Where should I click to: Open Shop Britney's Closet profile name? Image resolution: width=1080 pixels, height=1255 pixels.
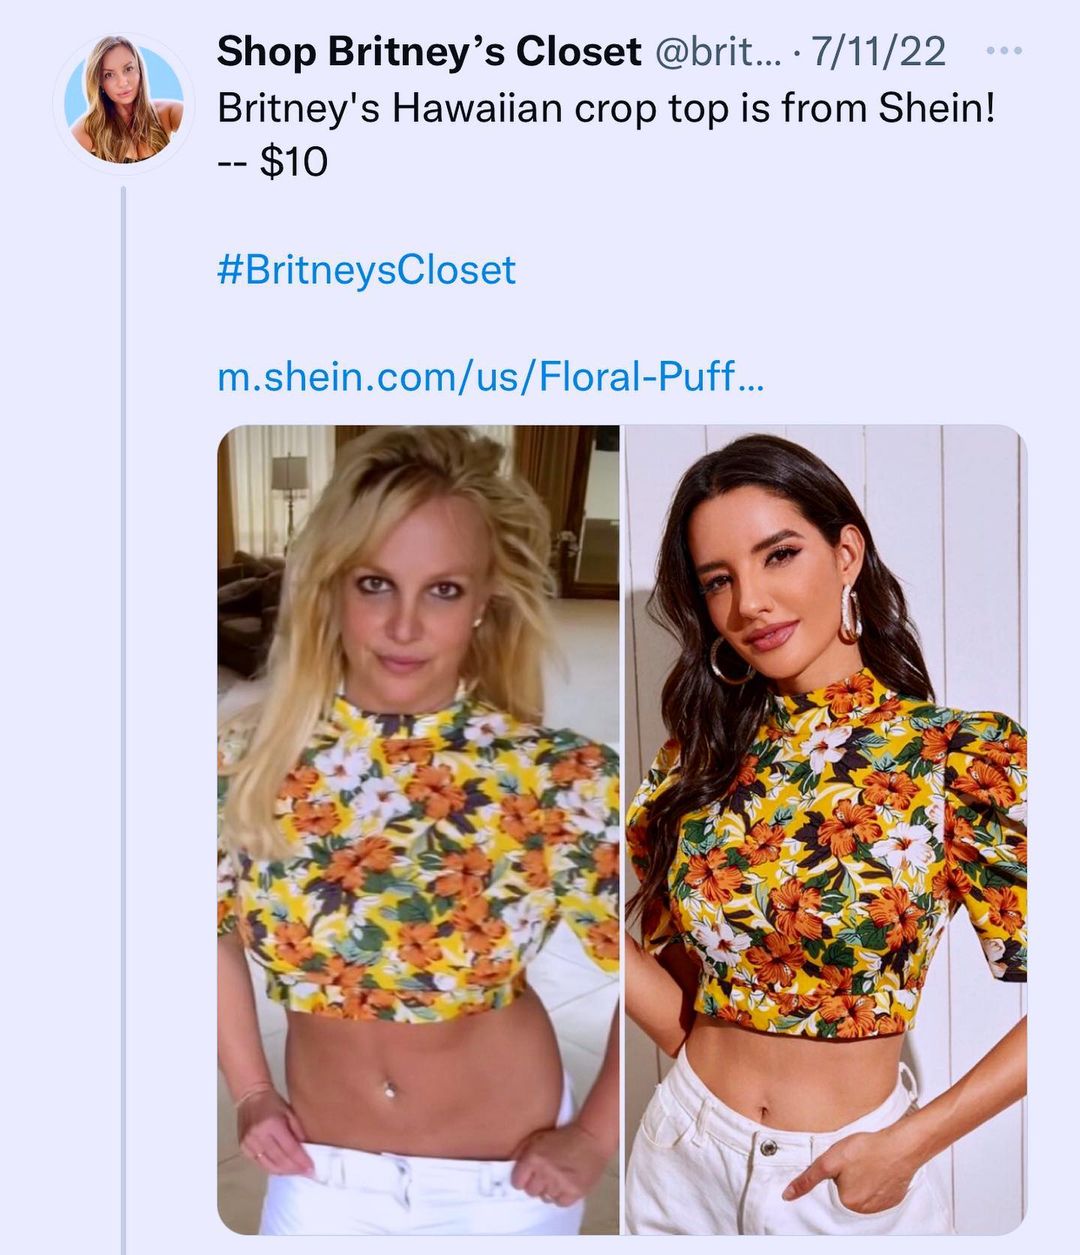(x=429, y=51)
